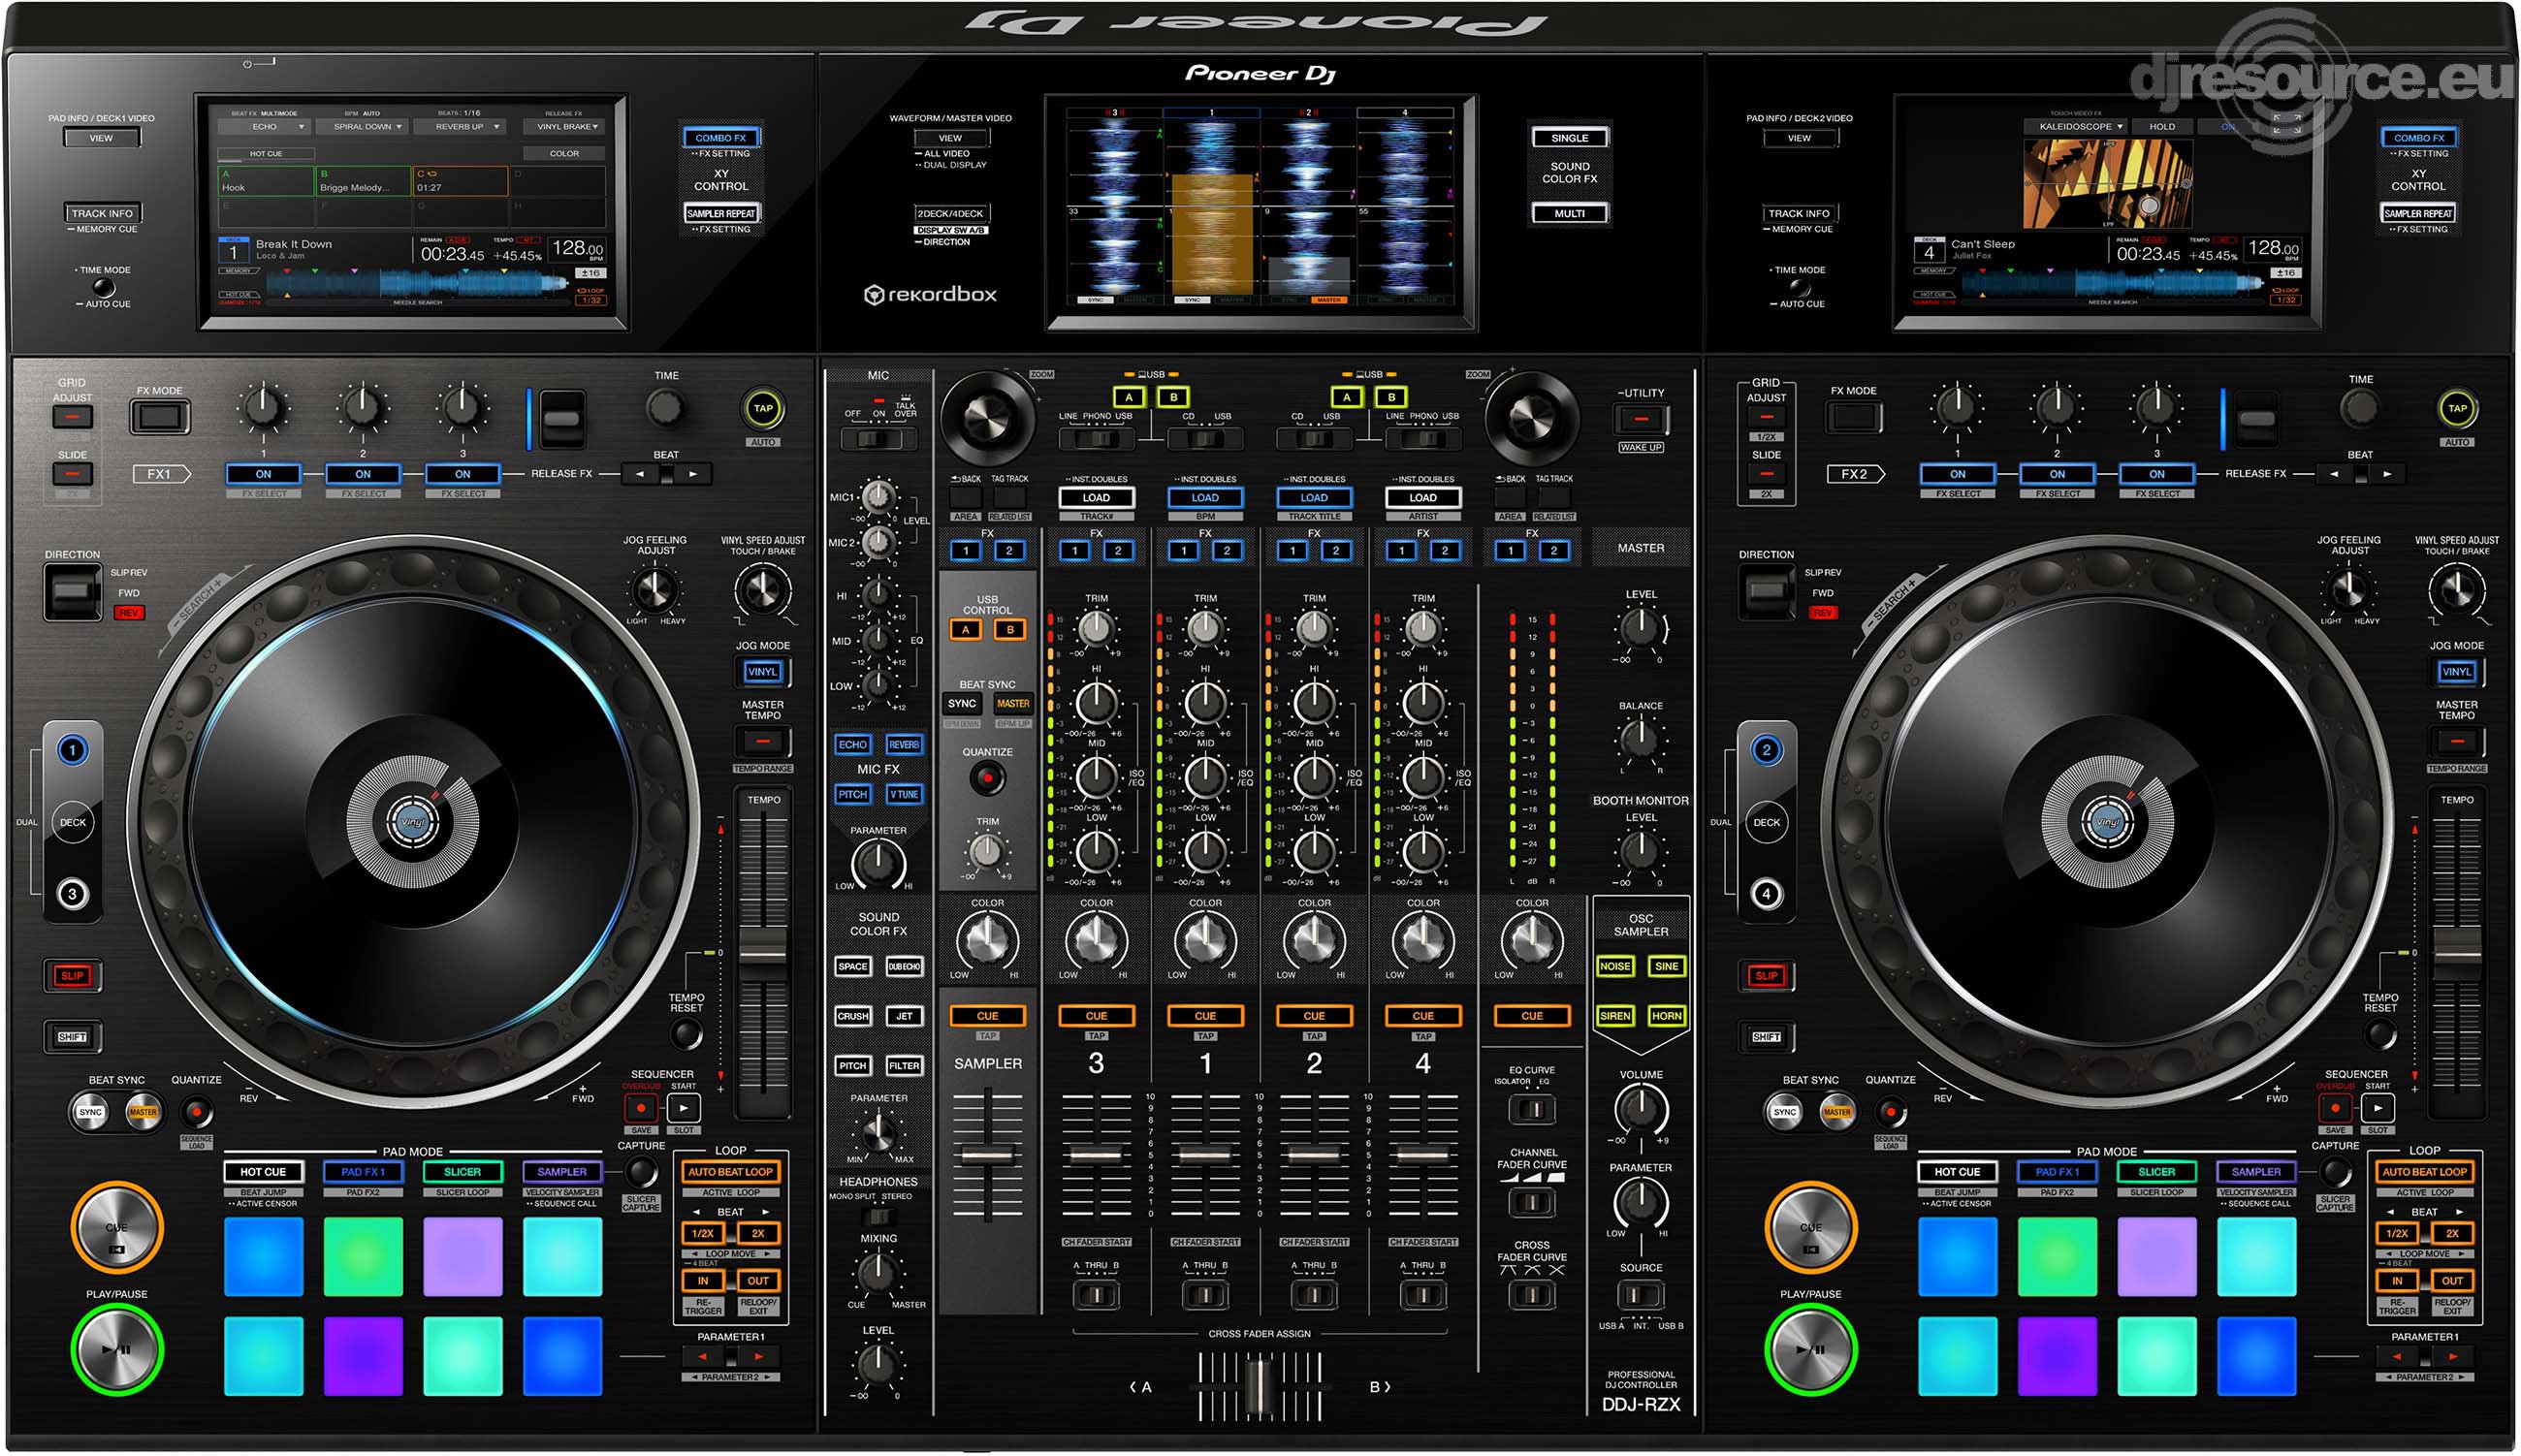Switch left deck pads to PAD FX1 mode
This screenshot has height=1456, width=2521.
362,1172
